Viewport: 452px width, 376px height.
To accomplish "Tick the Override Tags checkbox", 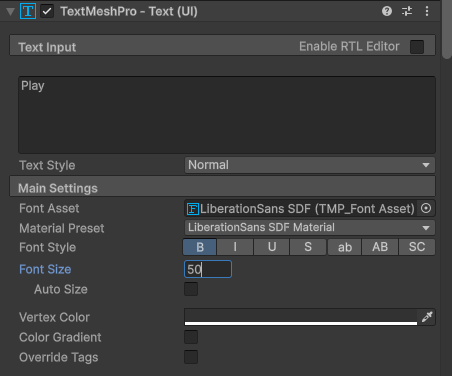I will [x=191, y=357].
